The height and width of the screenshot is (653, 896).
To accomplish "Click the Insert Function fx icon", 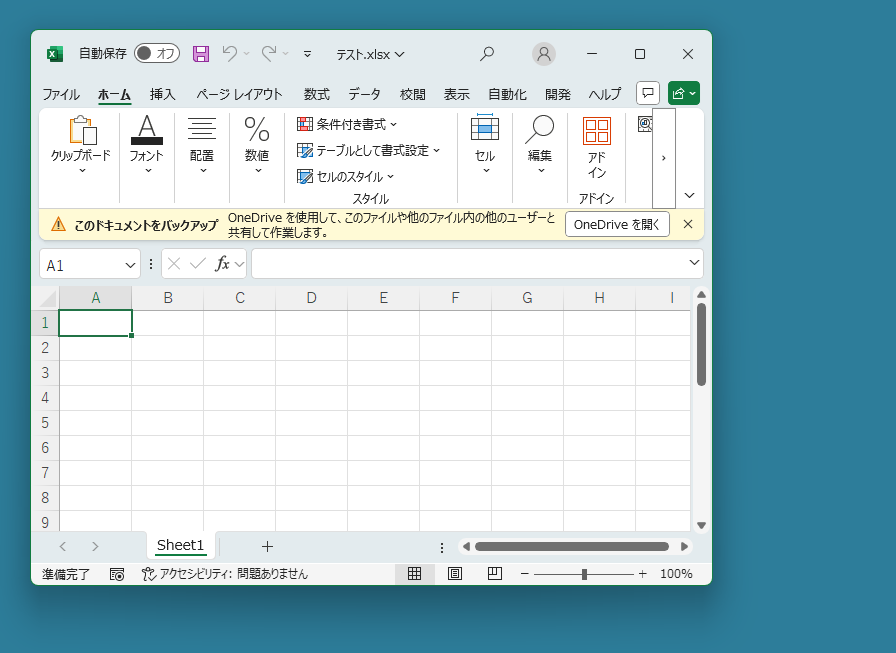I will coord(222,264).
